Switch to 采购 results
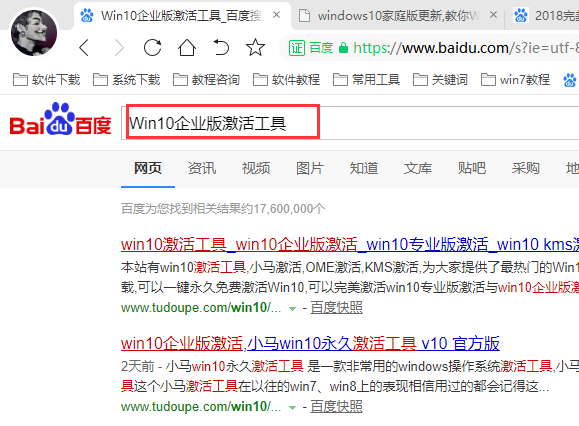 (525, 168)
